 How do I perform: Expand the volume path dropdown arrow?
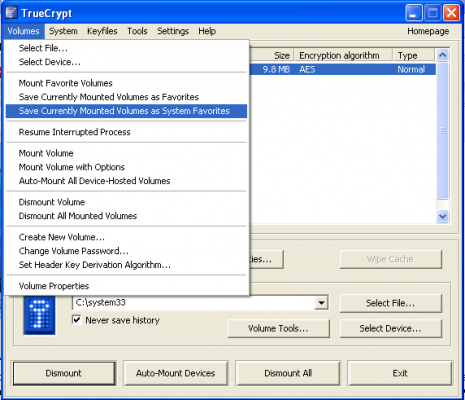point(321,303)
